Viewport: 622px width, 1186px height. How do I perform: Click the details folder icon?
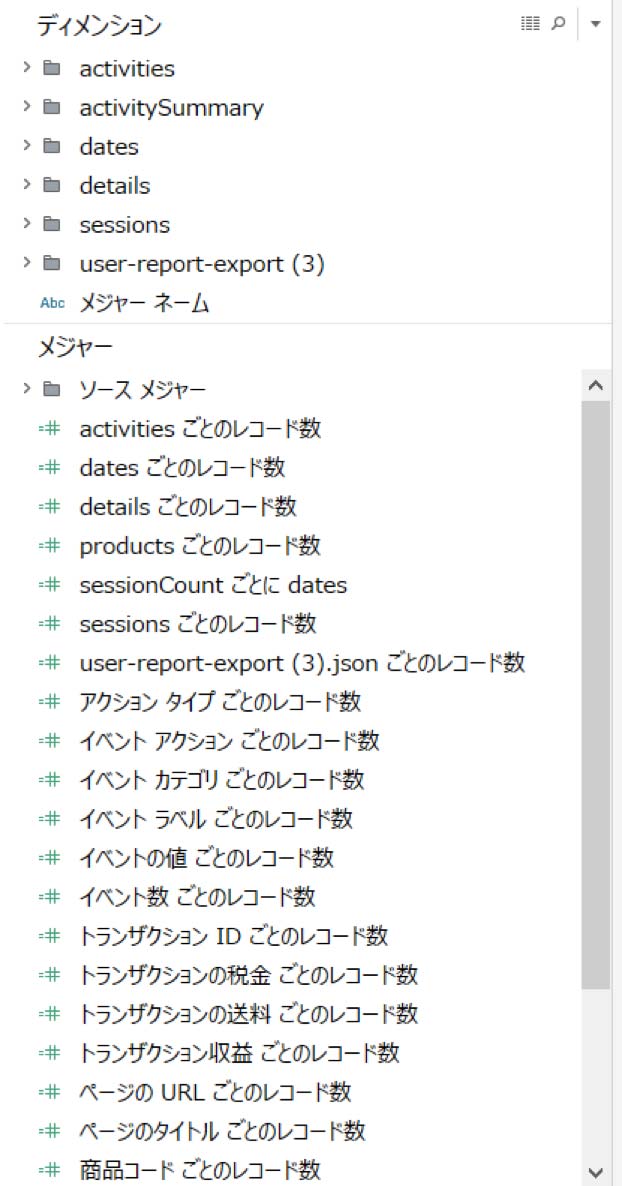(52, 185)
